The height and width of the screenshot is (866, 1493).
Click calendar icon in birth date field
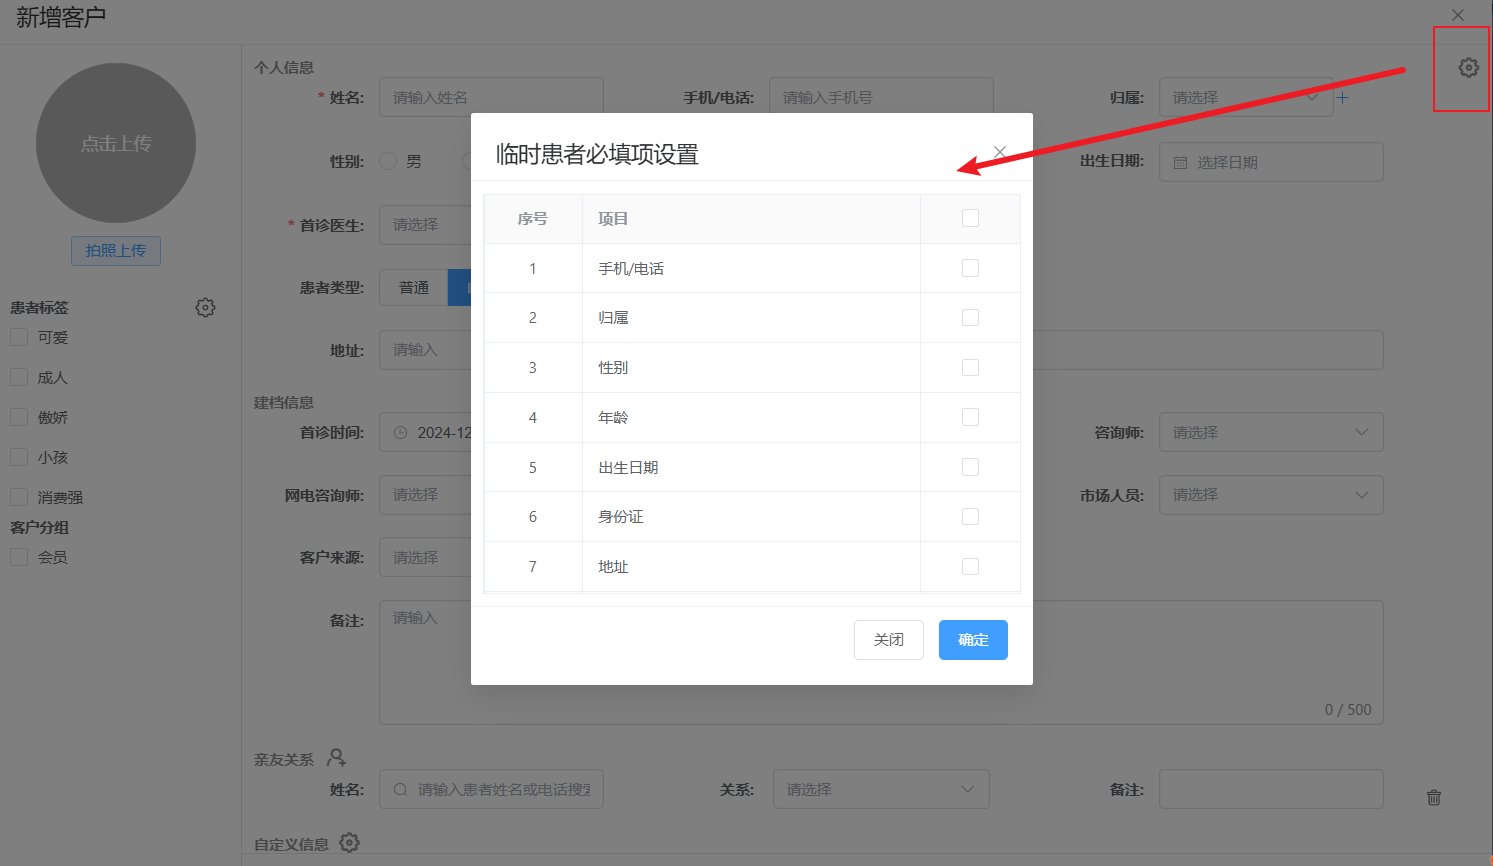[1180, 163]
